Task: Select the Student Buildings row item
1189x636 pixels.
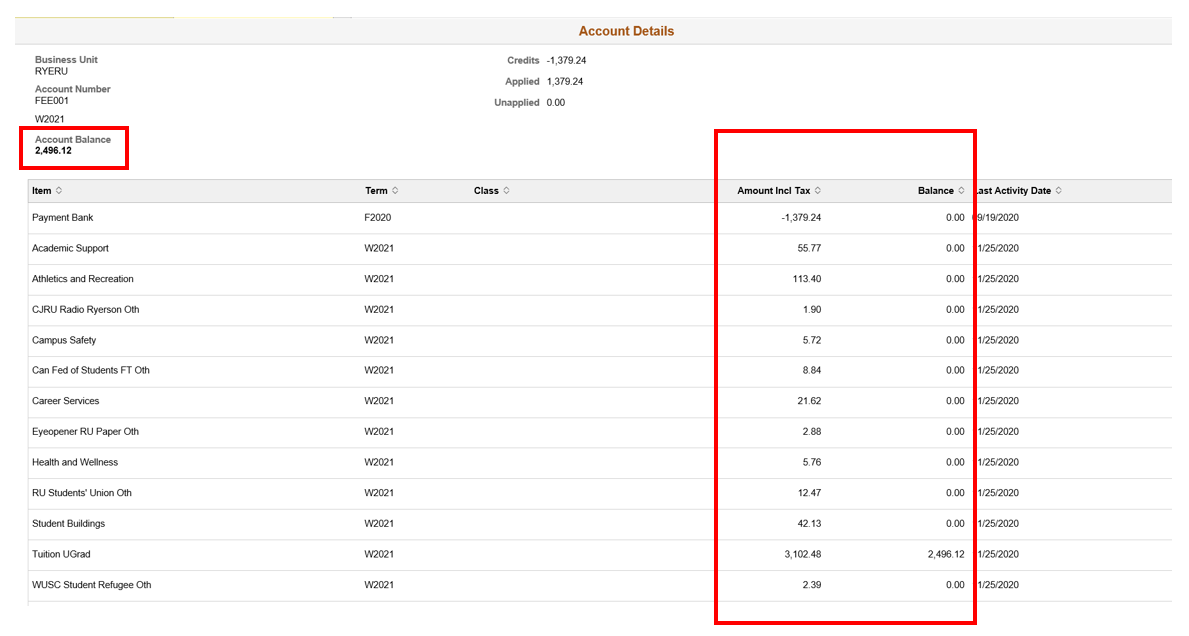Action: coord(68,524)
